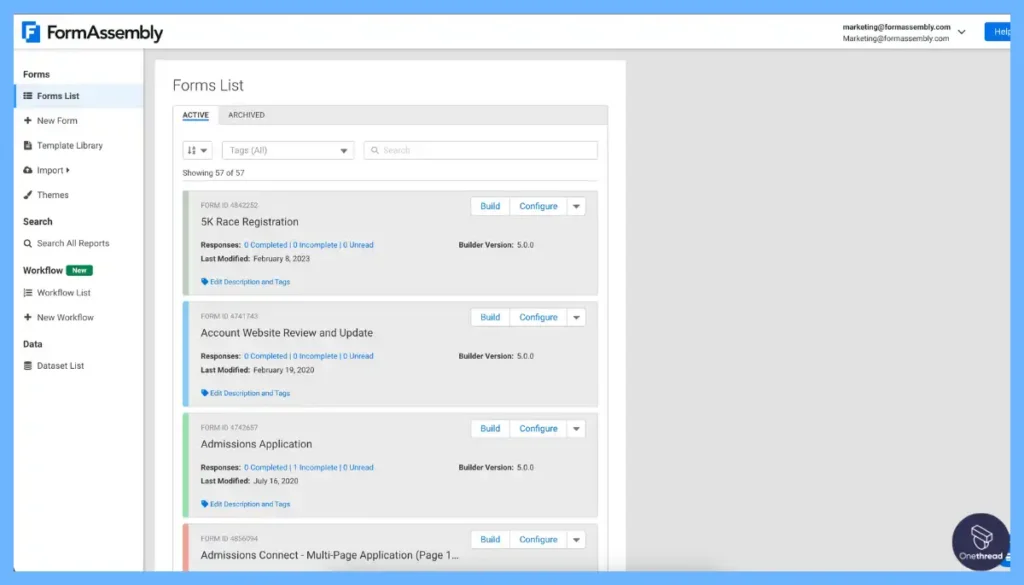Open 1 Incomplete responses for Admissions Application
Screen dimensions: 1024x585
[315, 468]
